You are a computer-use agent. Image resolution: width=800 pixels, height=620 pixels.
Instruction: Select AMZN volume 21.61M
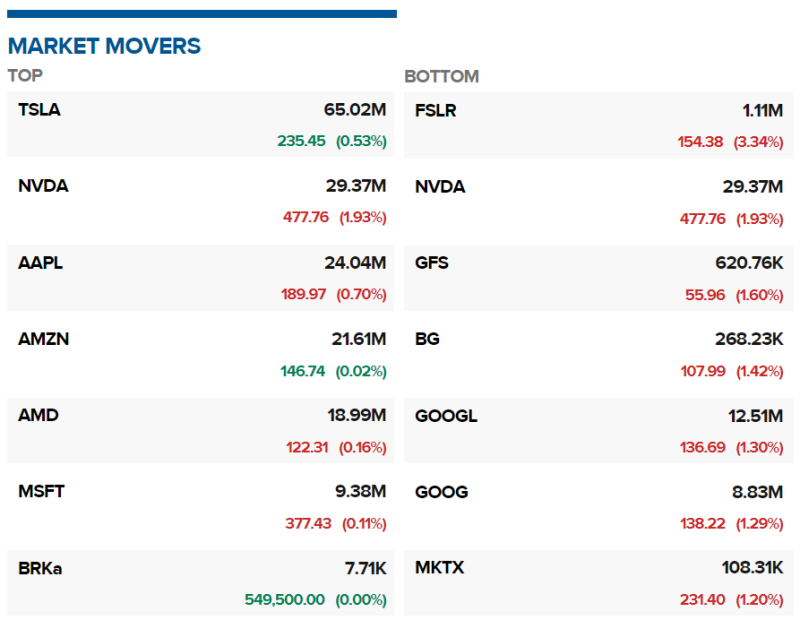(359, 339)
